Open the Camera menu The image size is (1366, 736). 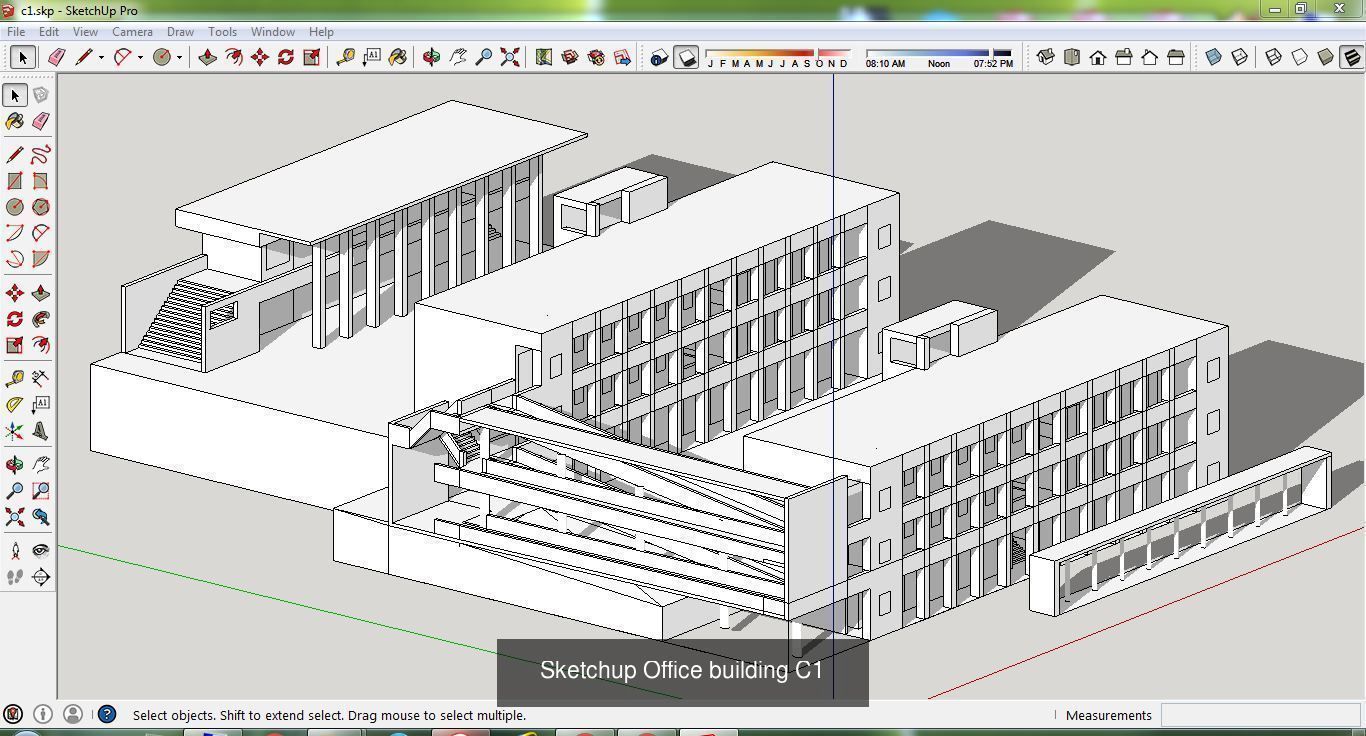click(132, 32)
